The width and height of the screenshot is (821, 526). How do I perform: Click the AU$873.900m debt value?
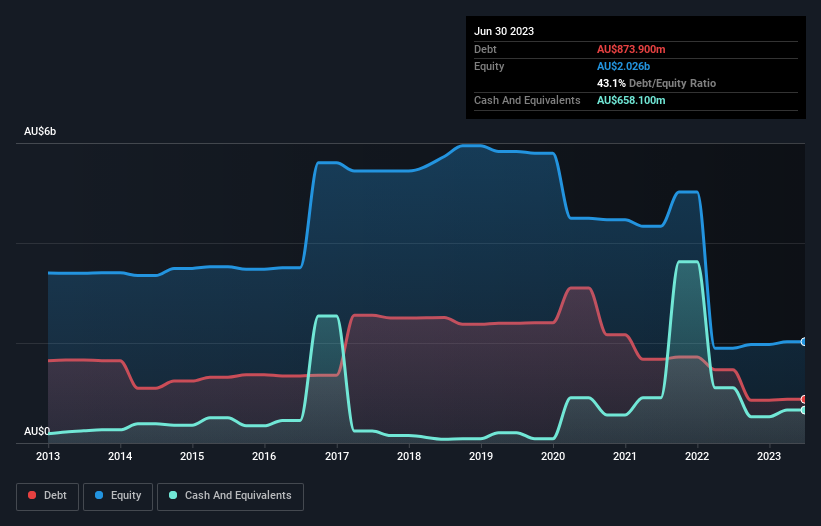click(x=631, y=49)
